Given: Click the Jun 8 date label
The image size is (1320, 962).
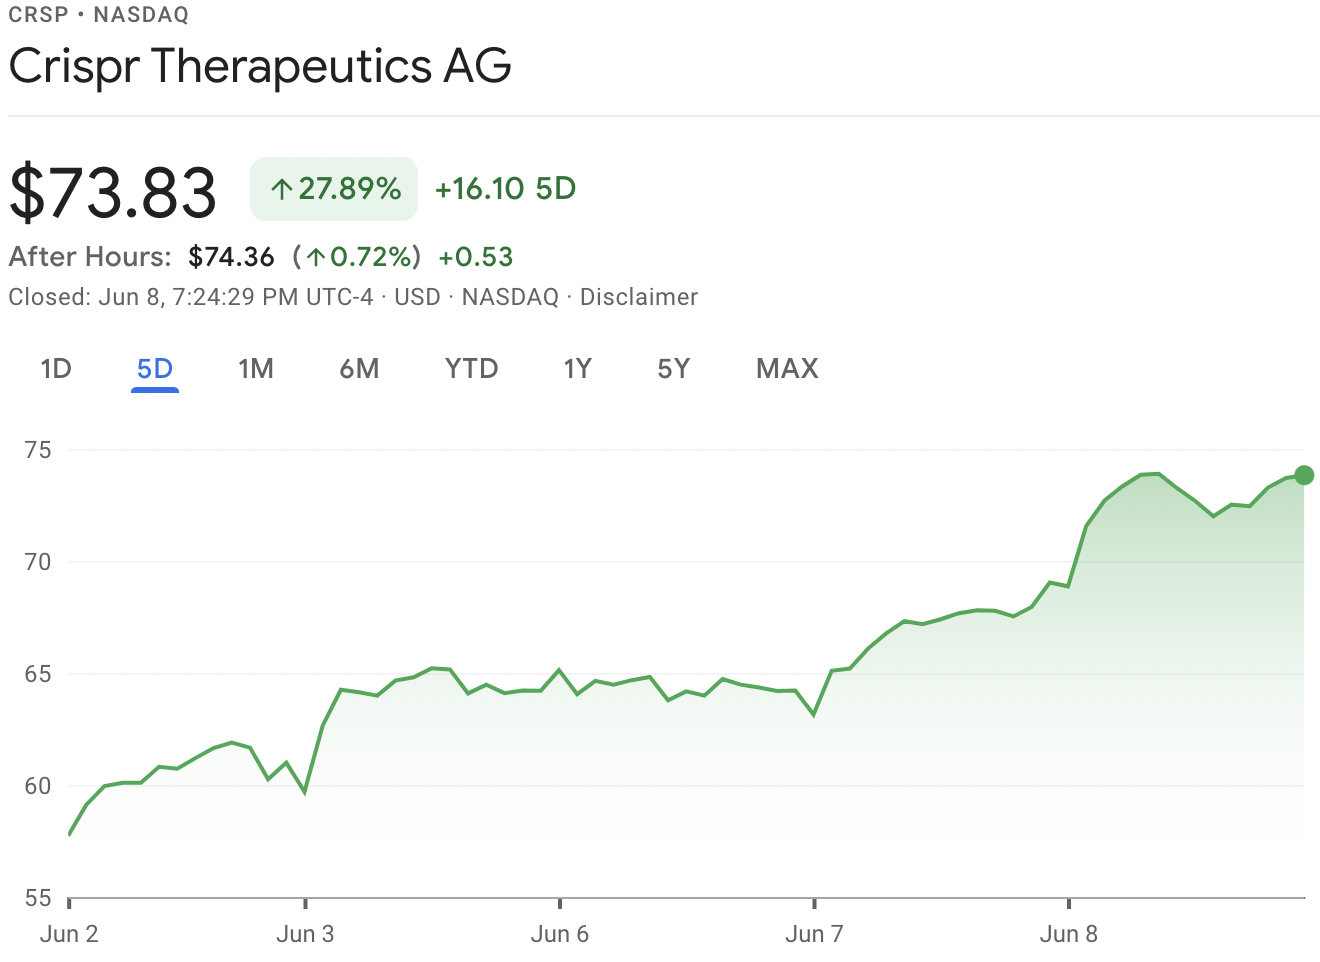Looking at the screenshot, I should [x=1069, y=934].
